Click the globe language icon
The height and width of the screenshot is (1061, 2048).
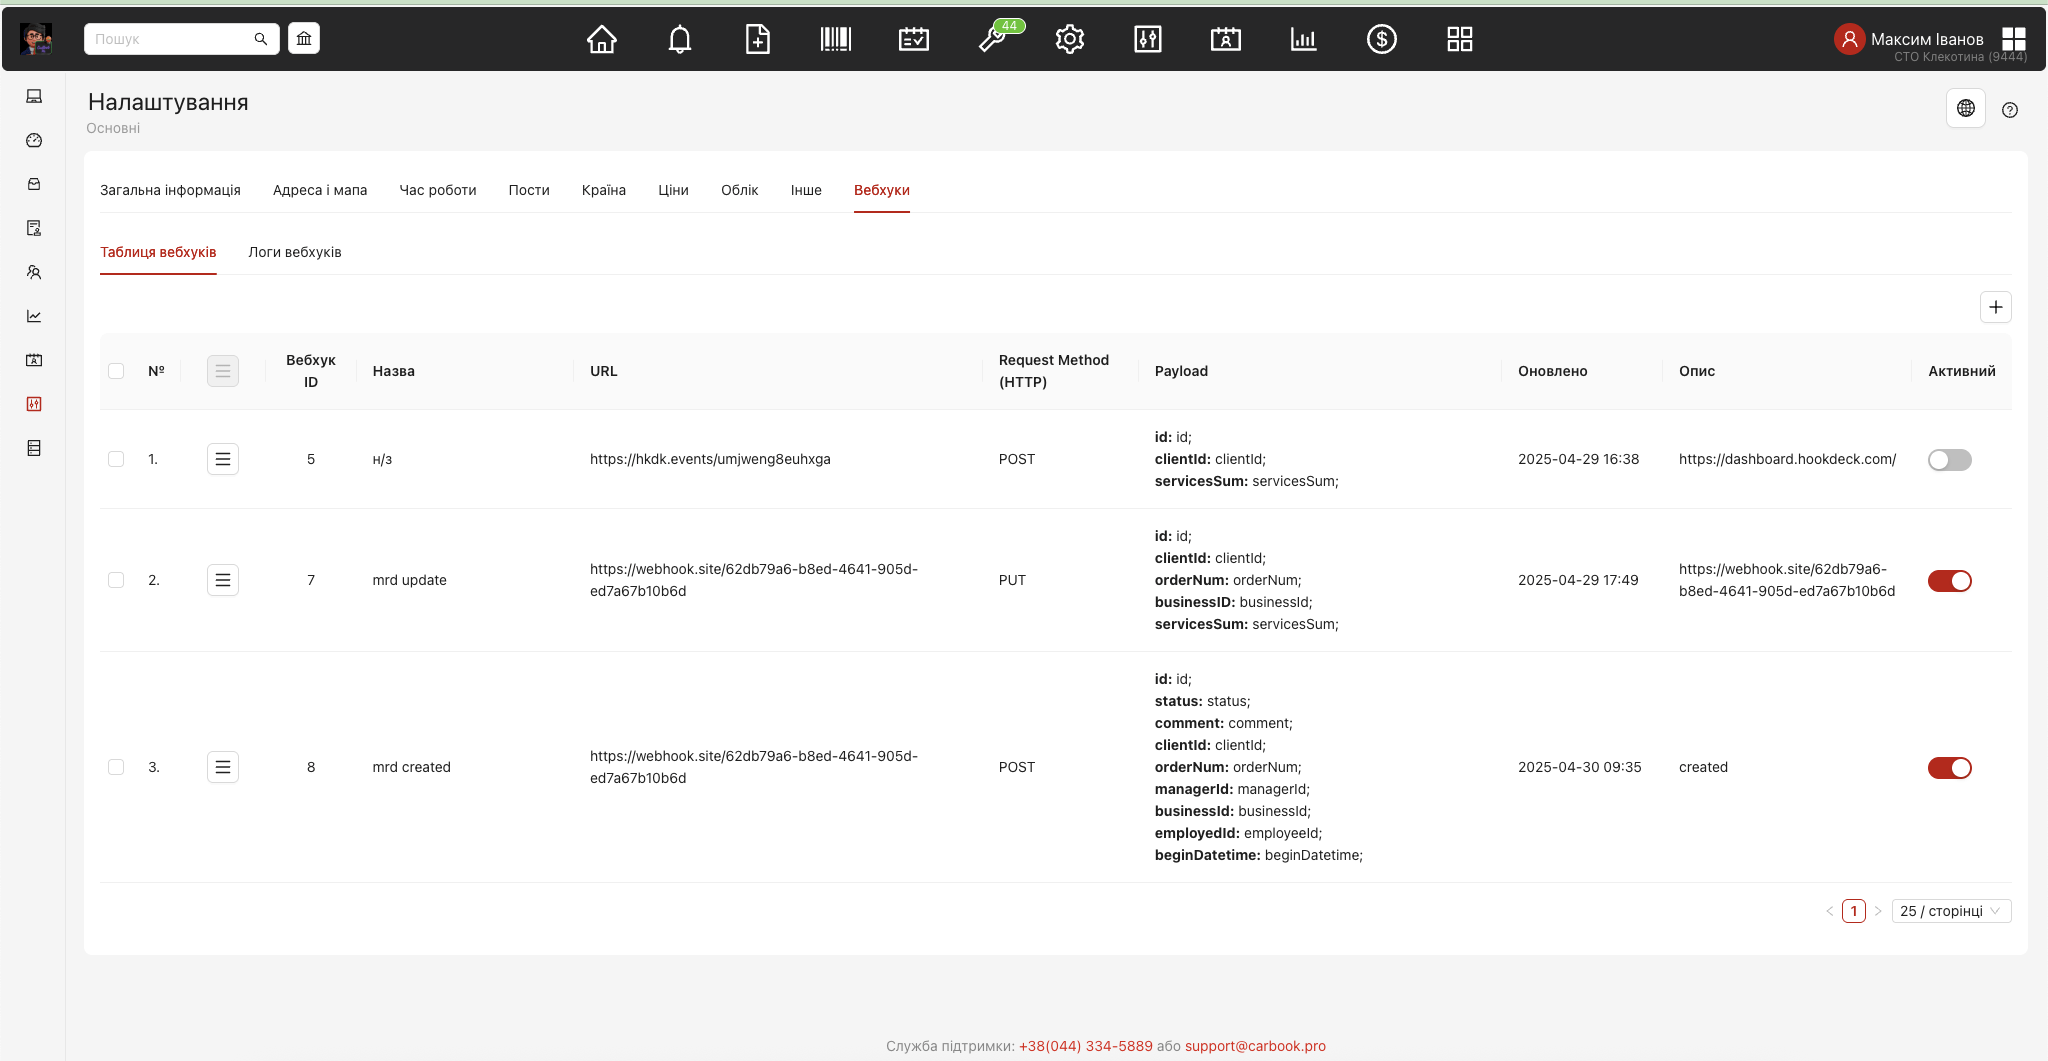click(1965, 108)
